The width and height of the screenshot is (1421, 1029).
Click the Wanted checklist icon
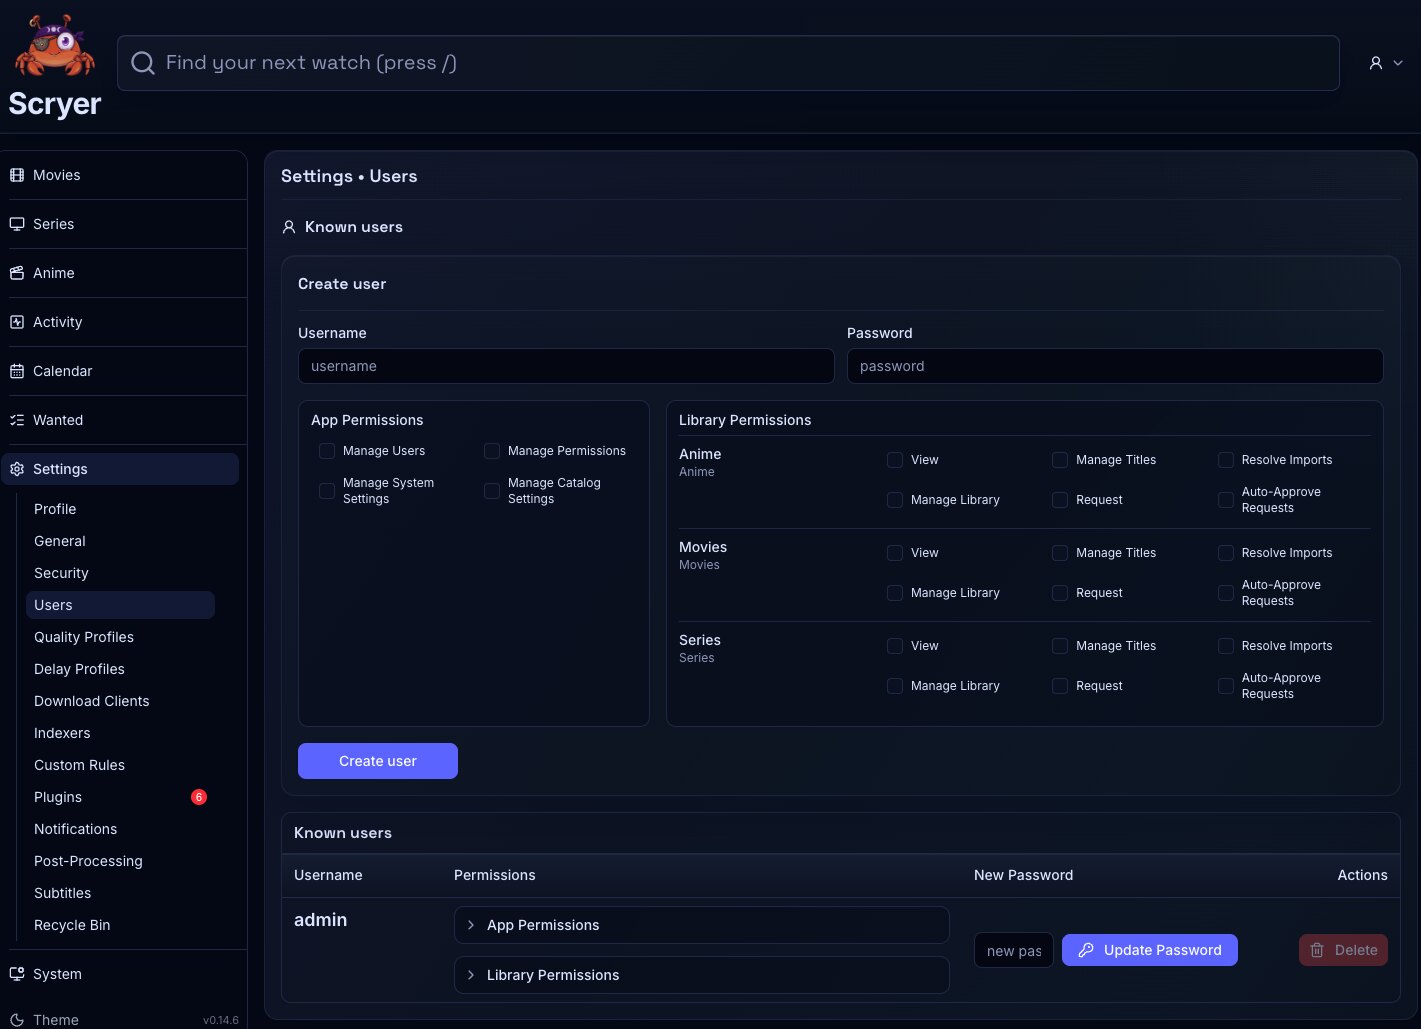17,420
